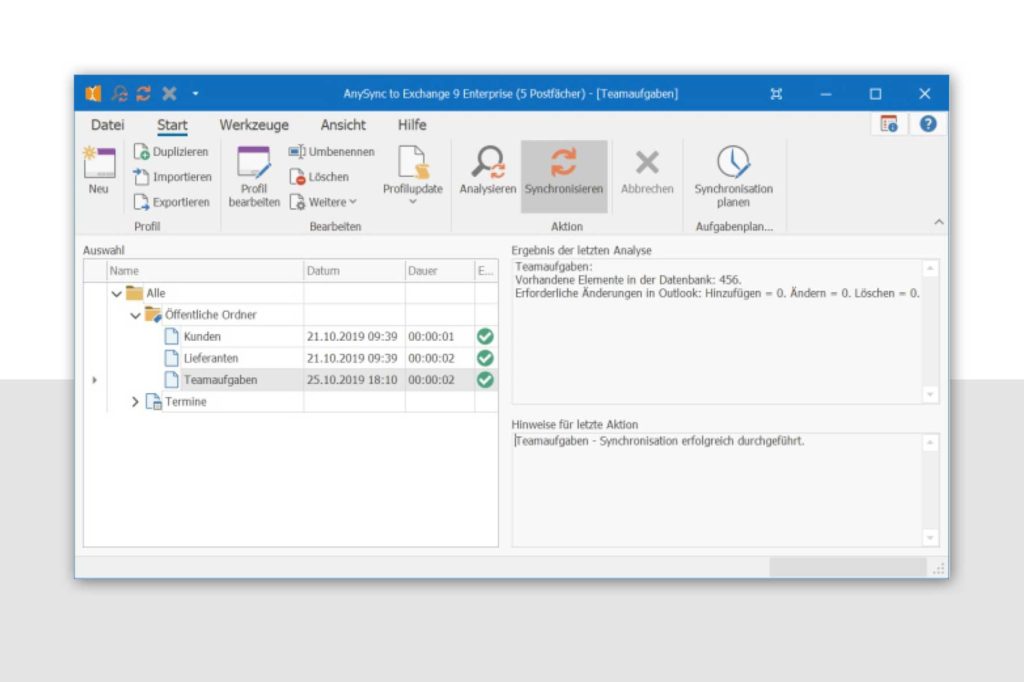Collapse the Alle tree node
Image resolution: width=1024 pixels, height=682 pixels.
(116, 294)
